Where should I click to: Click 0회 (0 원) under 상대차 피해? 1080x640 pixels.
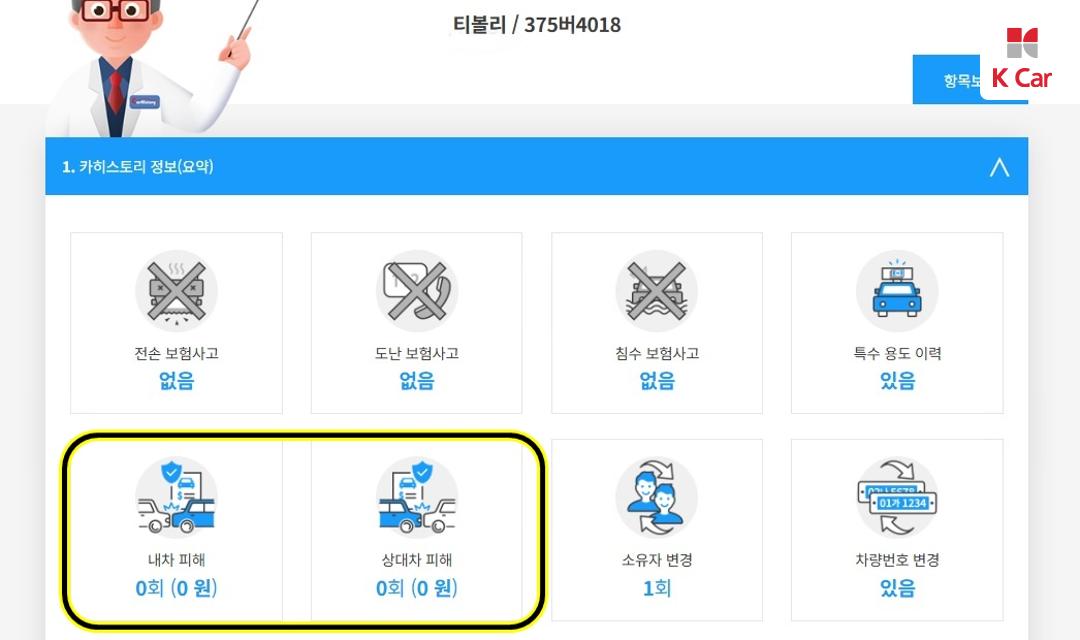(417, 588)
